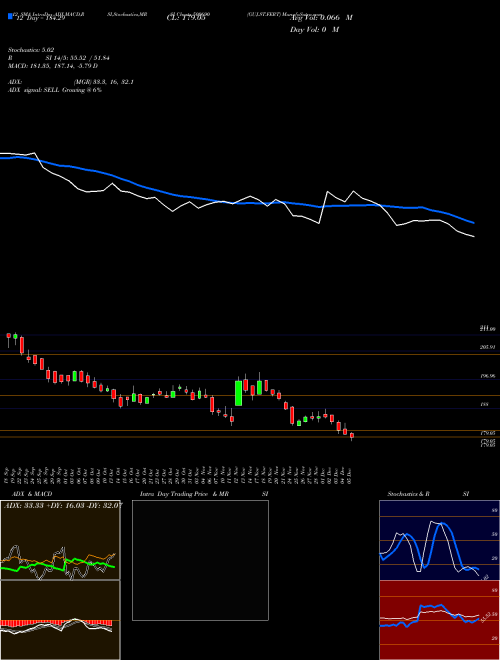
Task: Click the 196.96 price axis label
Action: (487, 376)
